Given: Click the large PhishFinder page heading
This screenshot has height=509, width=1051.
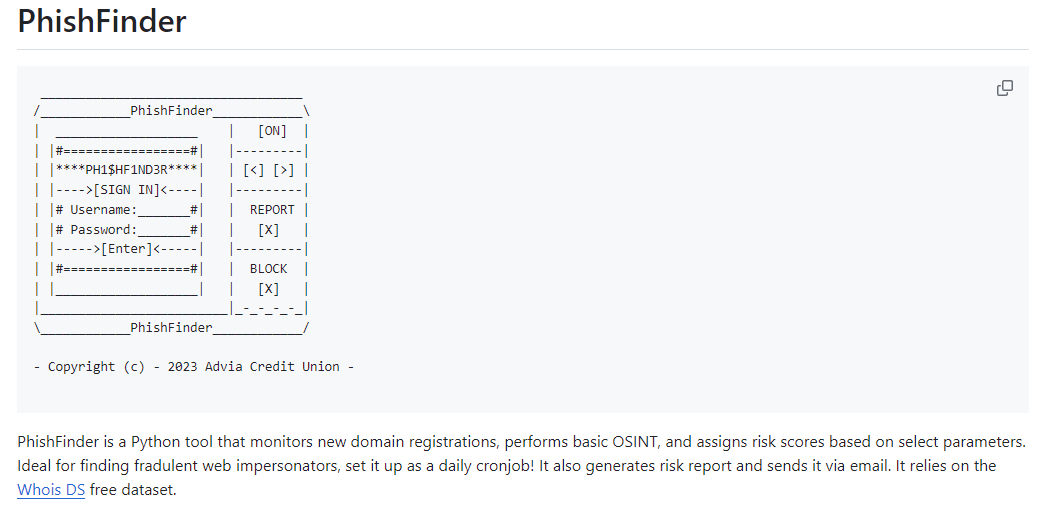Looking at the screenshot, I should (x=102, y=20).
